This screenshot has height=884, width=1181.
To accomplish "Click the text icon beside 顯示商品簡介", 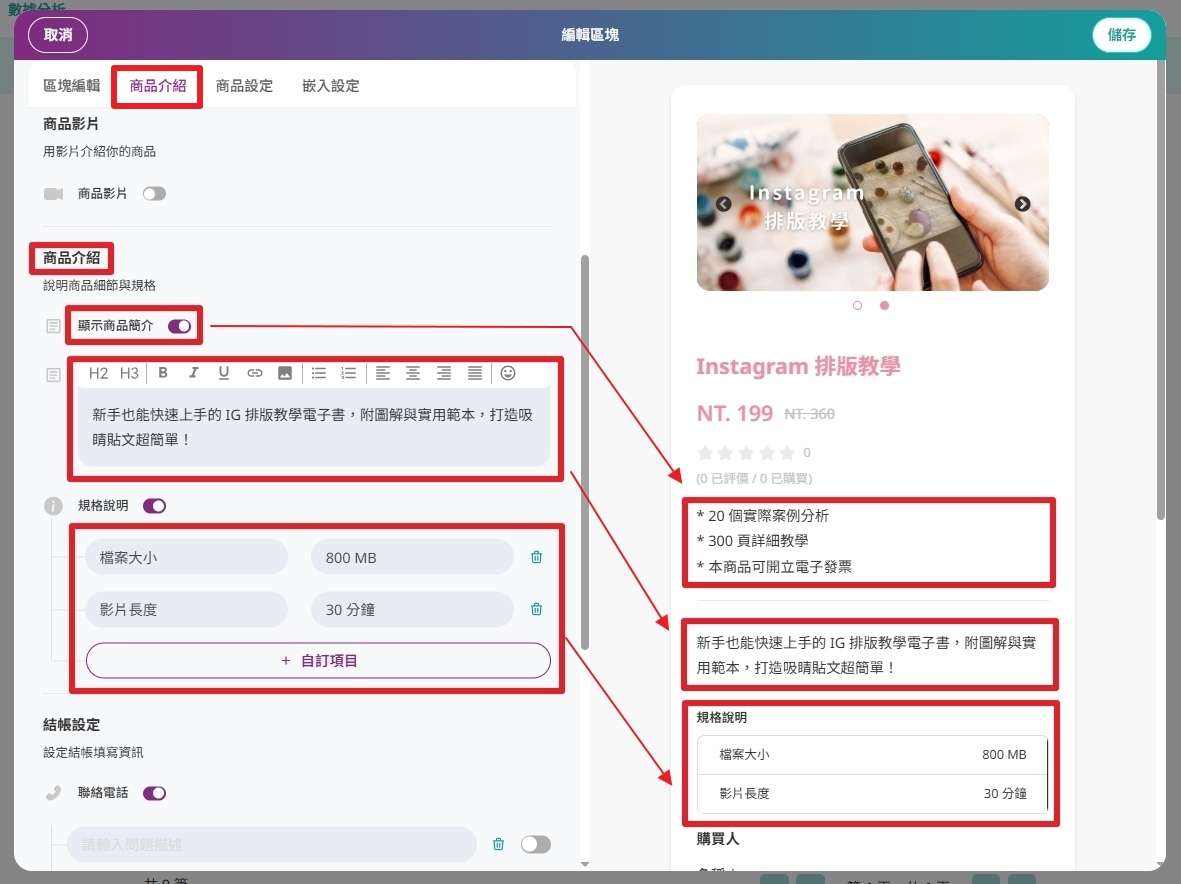I will (x=53, y=326).
